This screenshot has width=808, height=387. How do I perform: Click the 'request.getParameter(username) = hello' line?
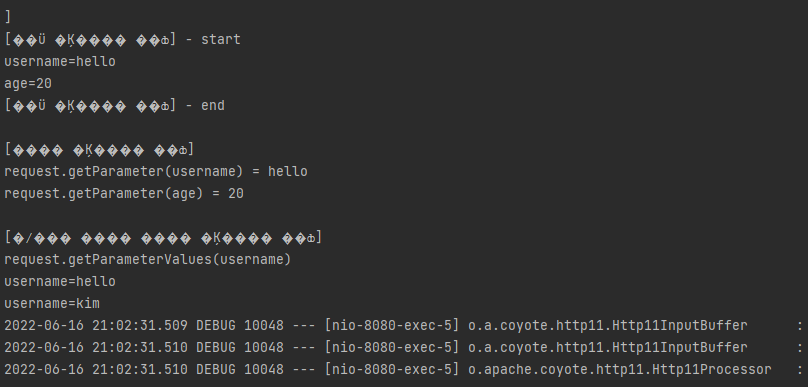tap(156, 172)
